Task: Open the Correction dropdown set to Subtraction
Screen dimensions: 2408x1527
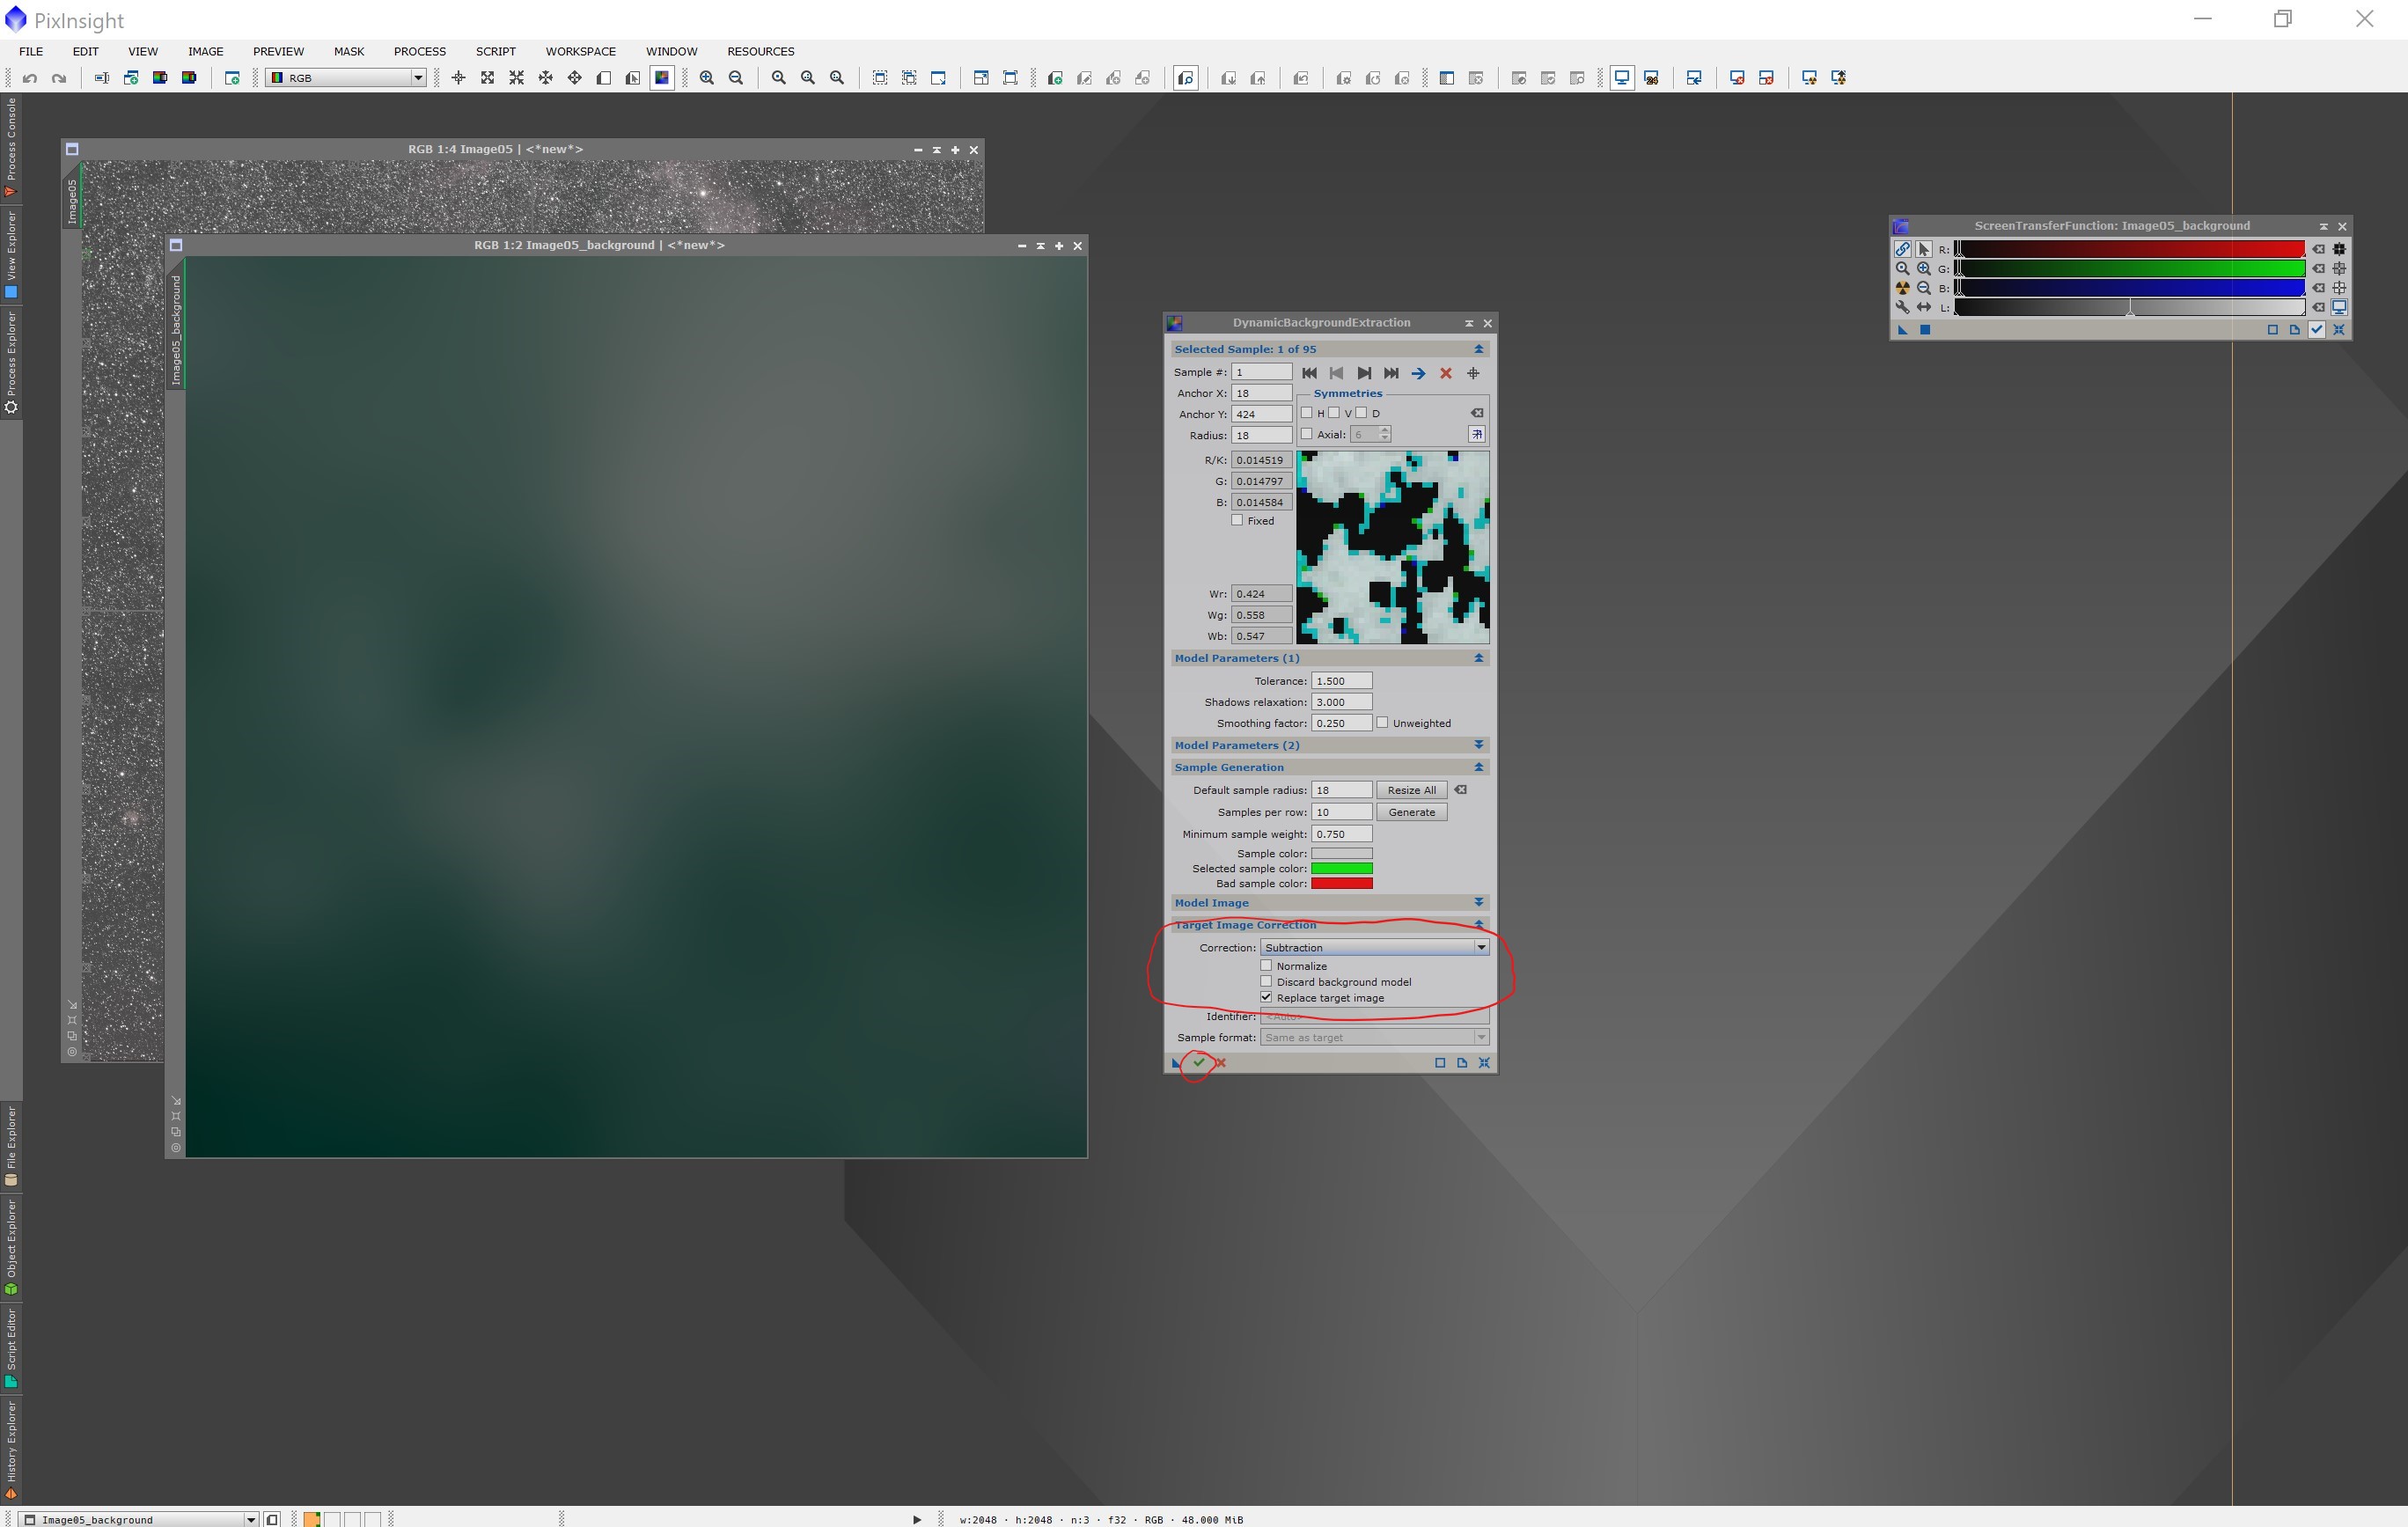Action: (1374, 947)
